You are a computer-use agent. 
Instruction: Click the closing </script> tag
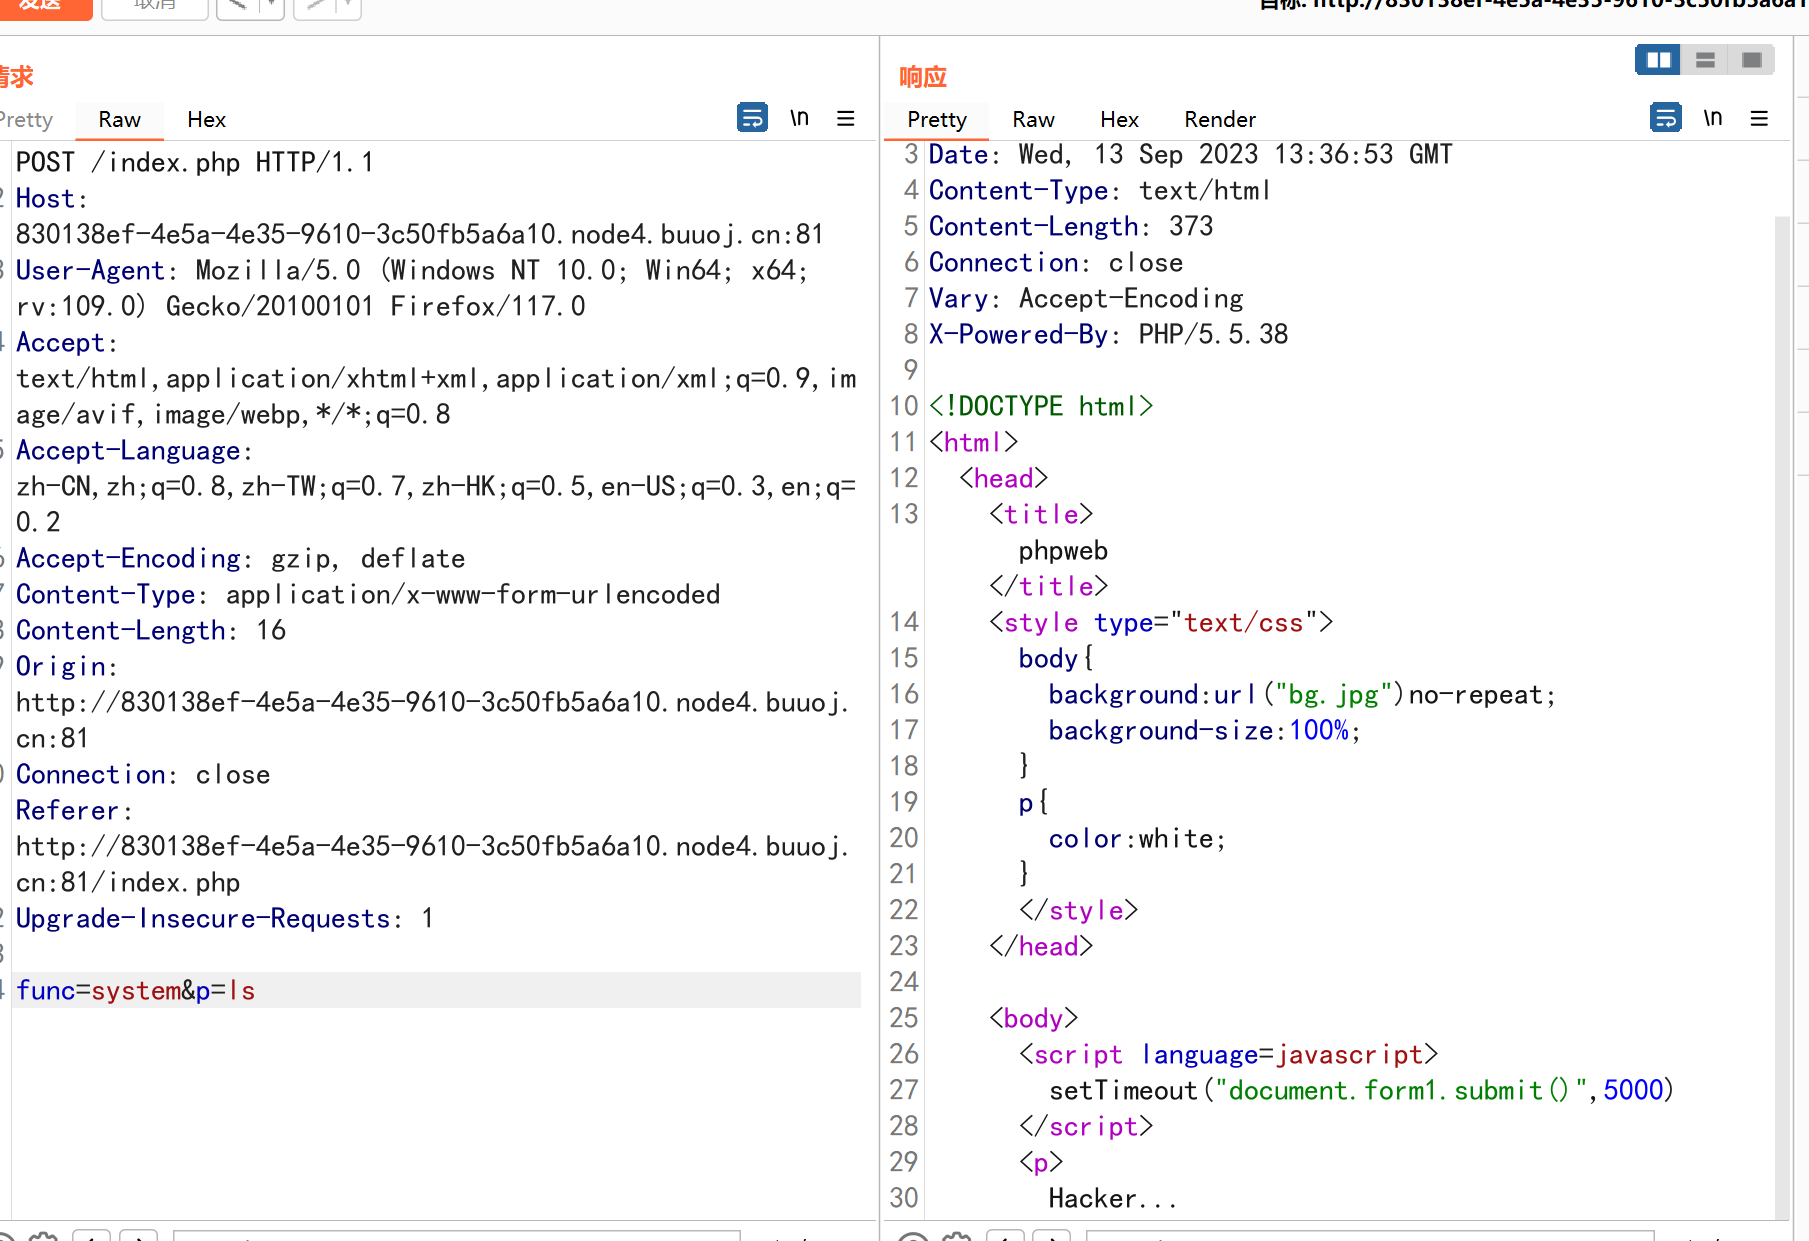coord(1086,1127)
